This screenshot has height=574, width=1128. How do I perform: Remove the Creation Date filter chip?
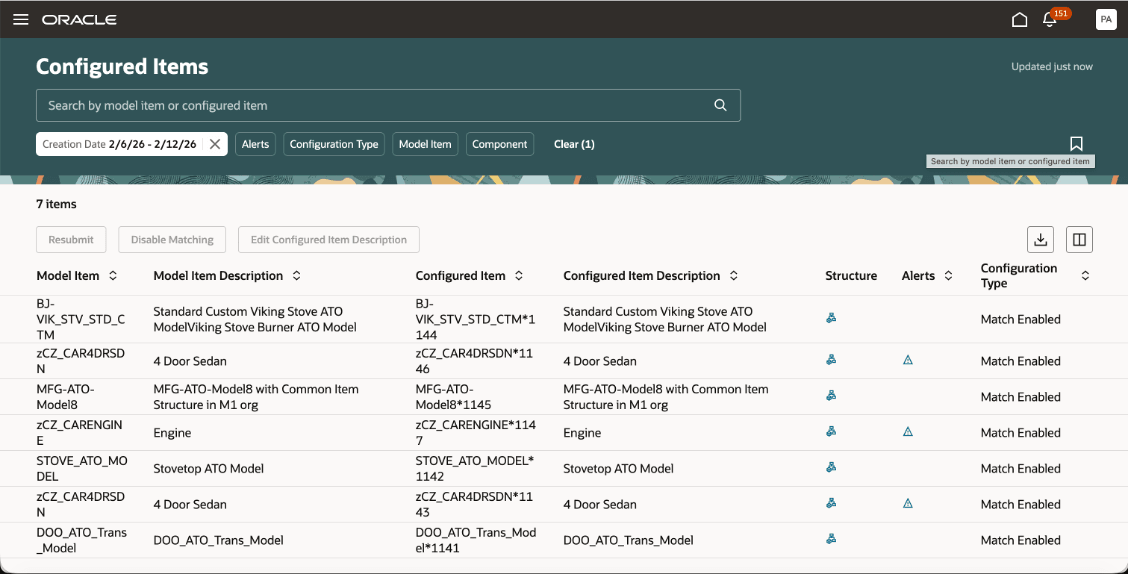coord(214,144)
